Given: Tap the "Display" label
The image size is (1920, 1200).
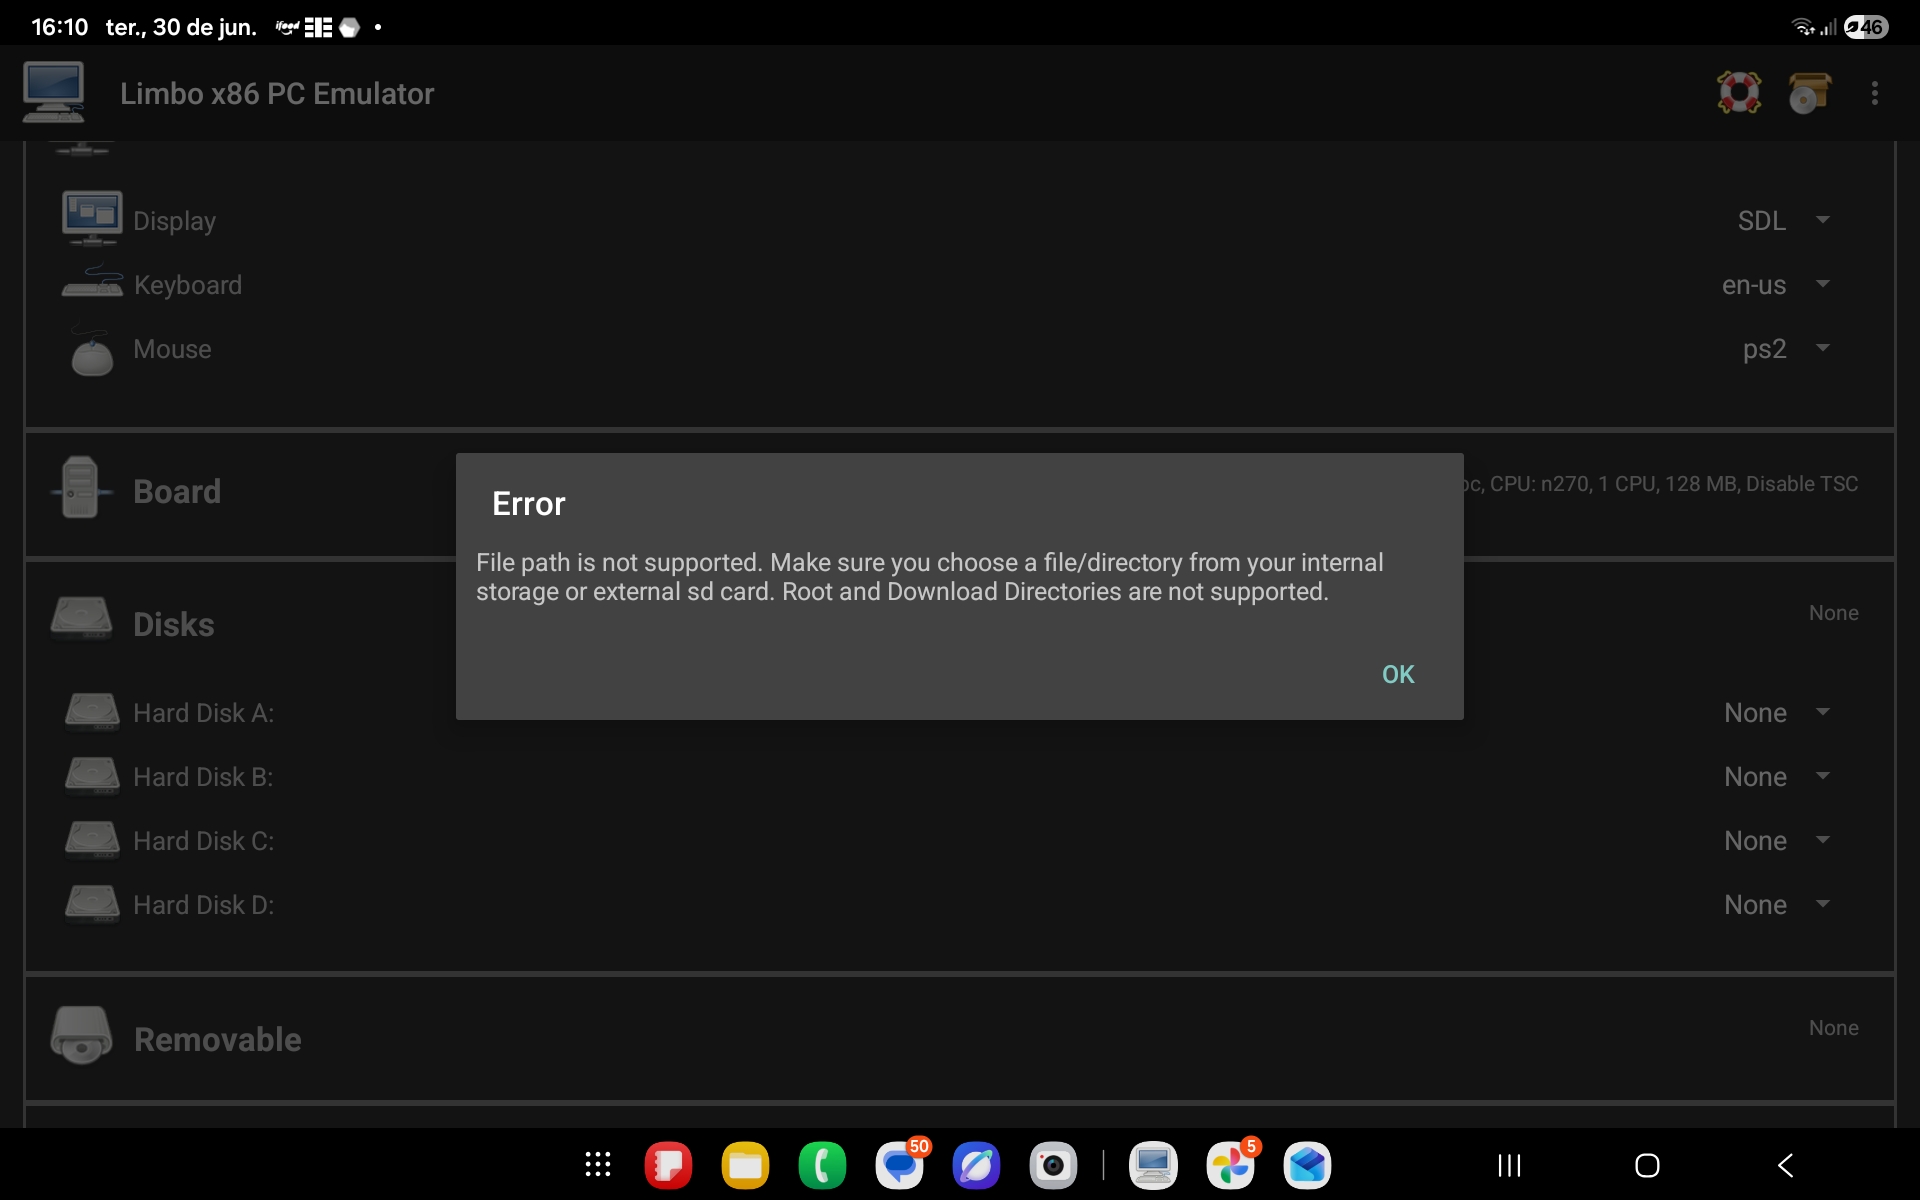Looking at the screenshot, I should [x=175, y=221].
